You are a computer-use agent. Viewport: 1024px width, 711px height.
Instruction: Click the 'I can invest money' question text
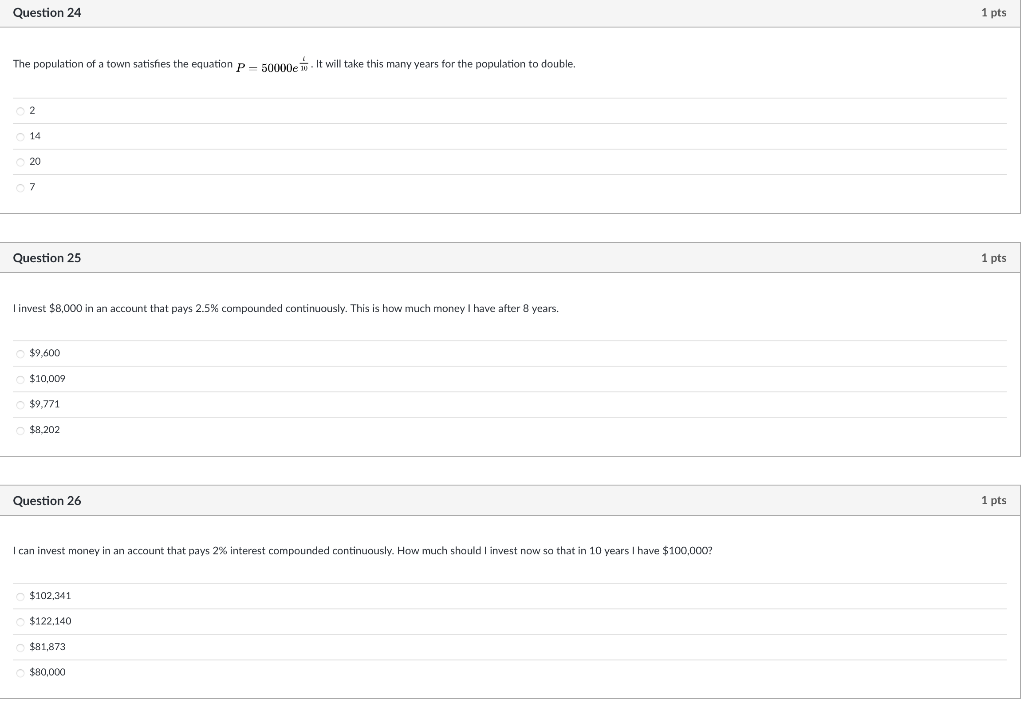click(362, 551)
